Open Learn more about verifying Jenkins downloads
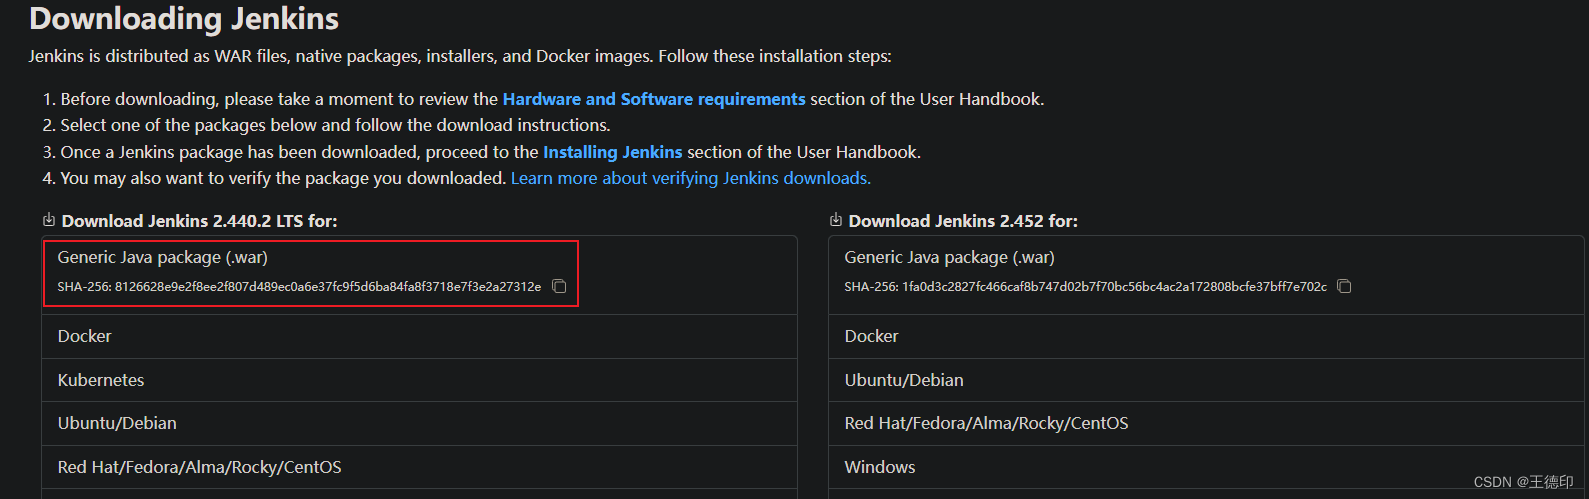 691,178
